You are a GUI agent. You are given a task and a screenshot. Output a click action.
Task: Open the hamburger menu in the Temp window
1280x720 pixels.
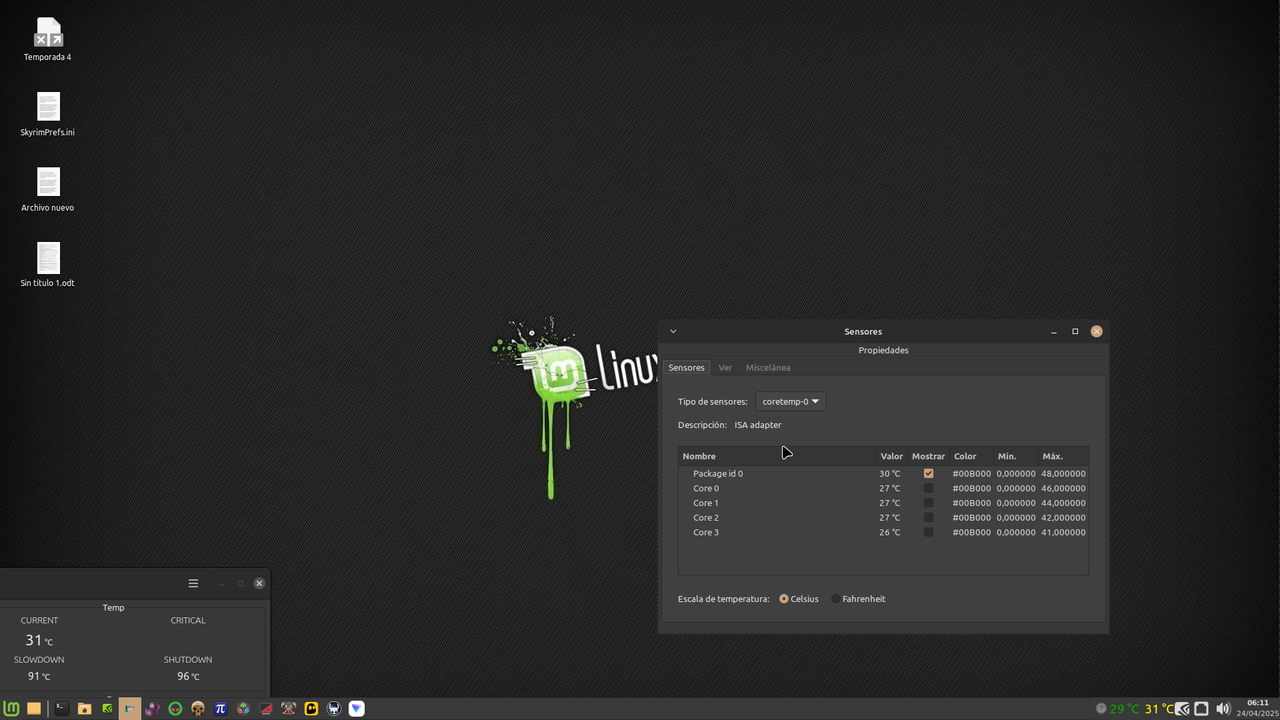point(193,583)
